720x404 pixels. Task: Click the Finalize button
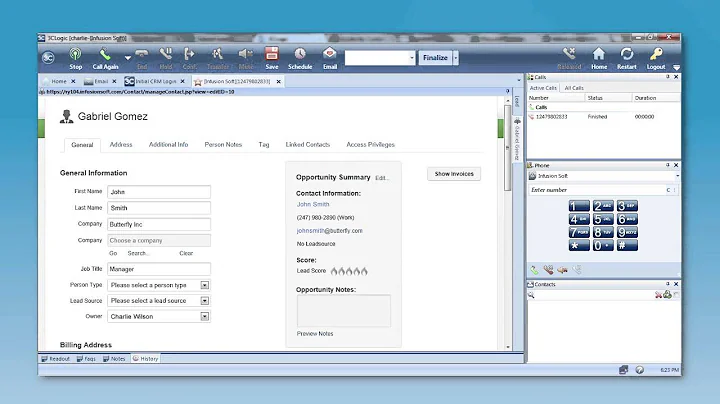(435, 58)
